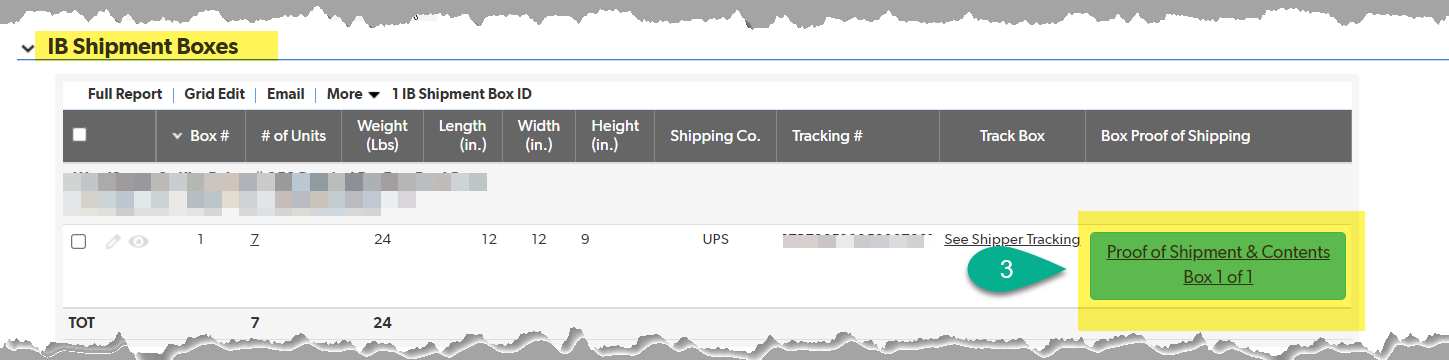Image resolution: width=1449 pixels, height=360 pixels.
Task: Open See Shipper Tracking link
Action: tap(1012, 240)
